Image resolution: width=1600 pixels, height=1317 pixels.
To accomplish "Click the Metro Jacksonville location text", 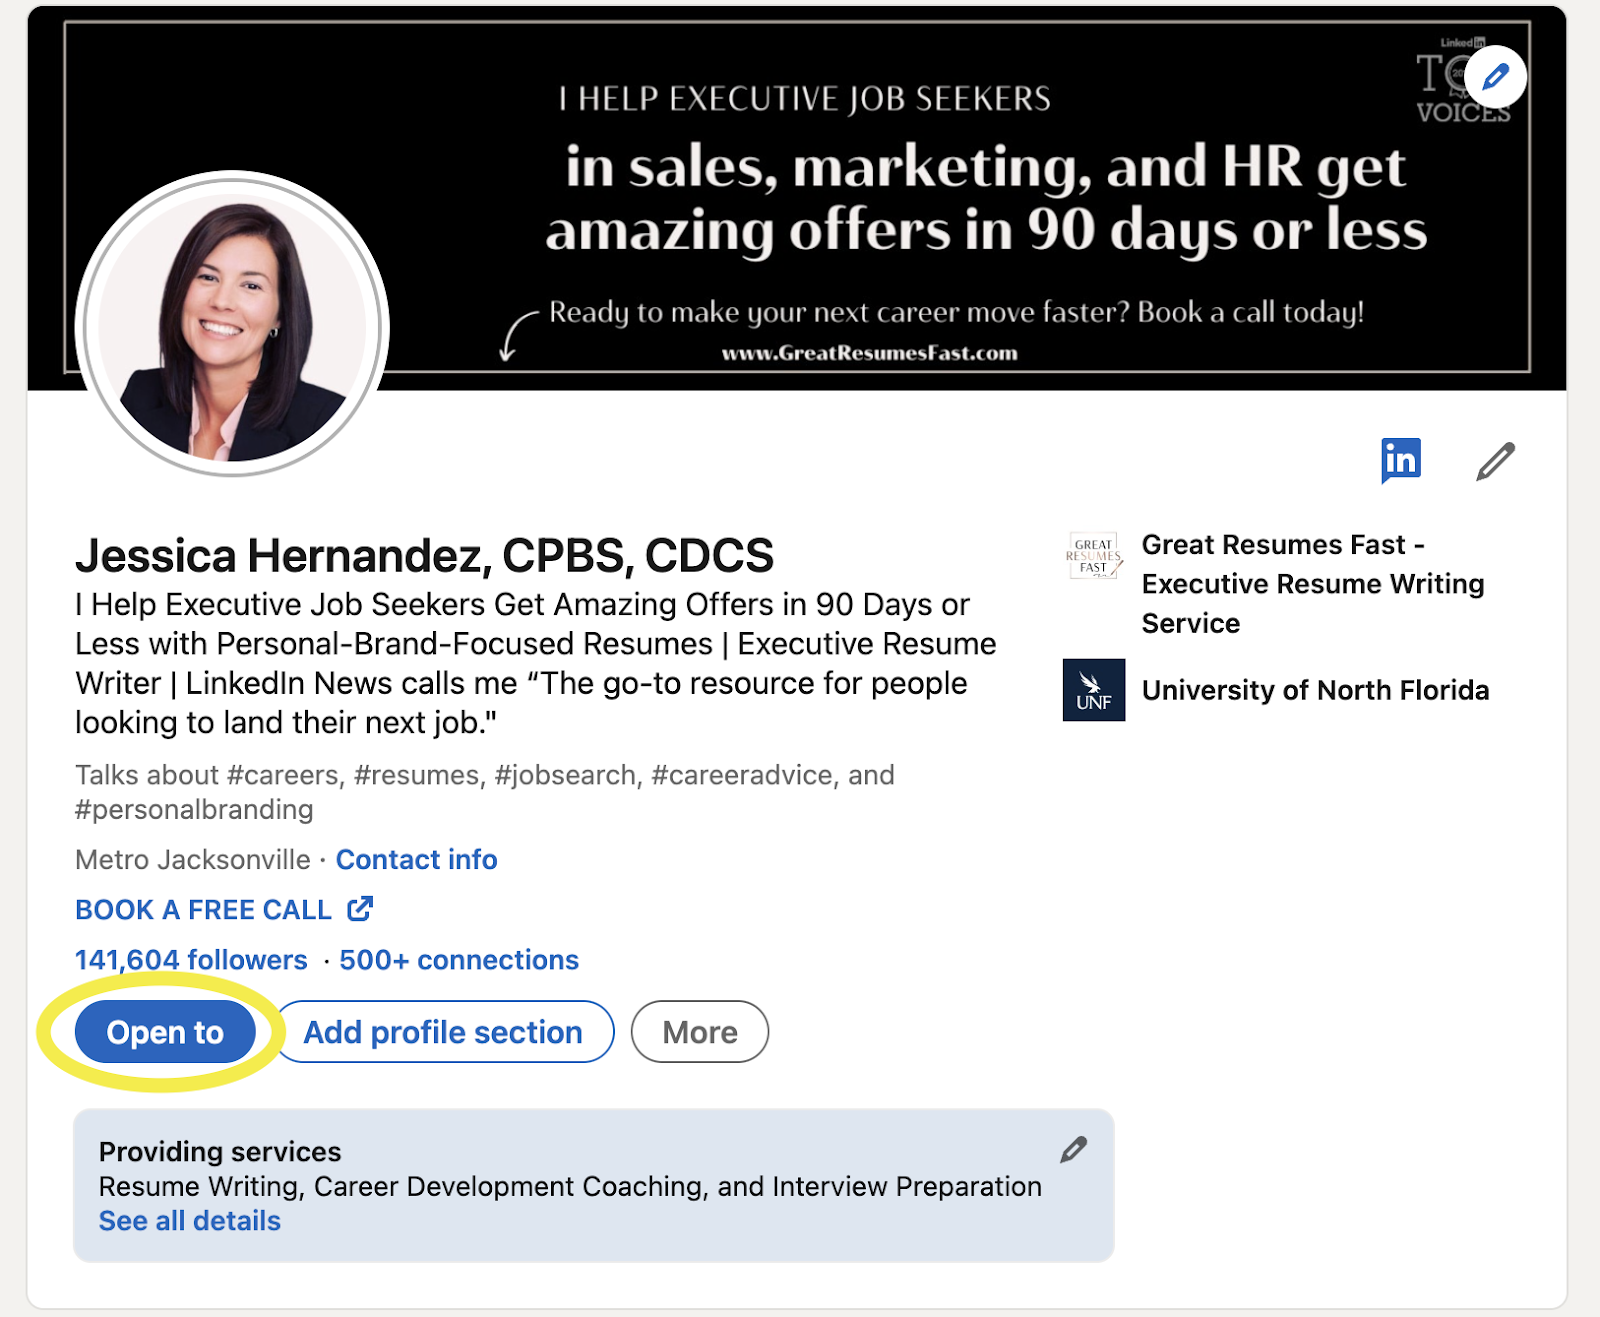I will 193,860.
